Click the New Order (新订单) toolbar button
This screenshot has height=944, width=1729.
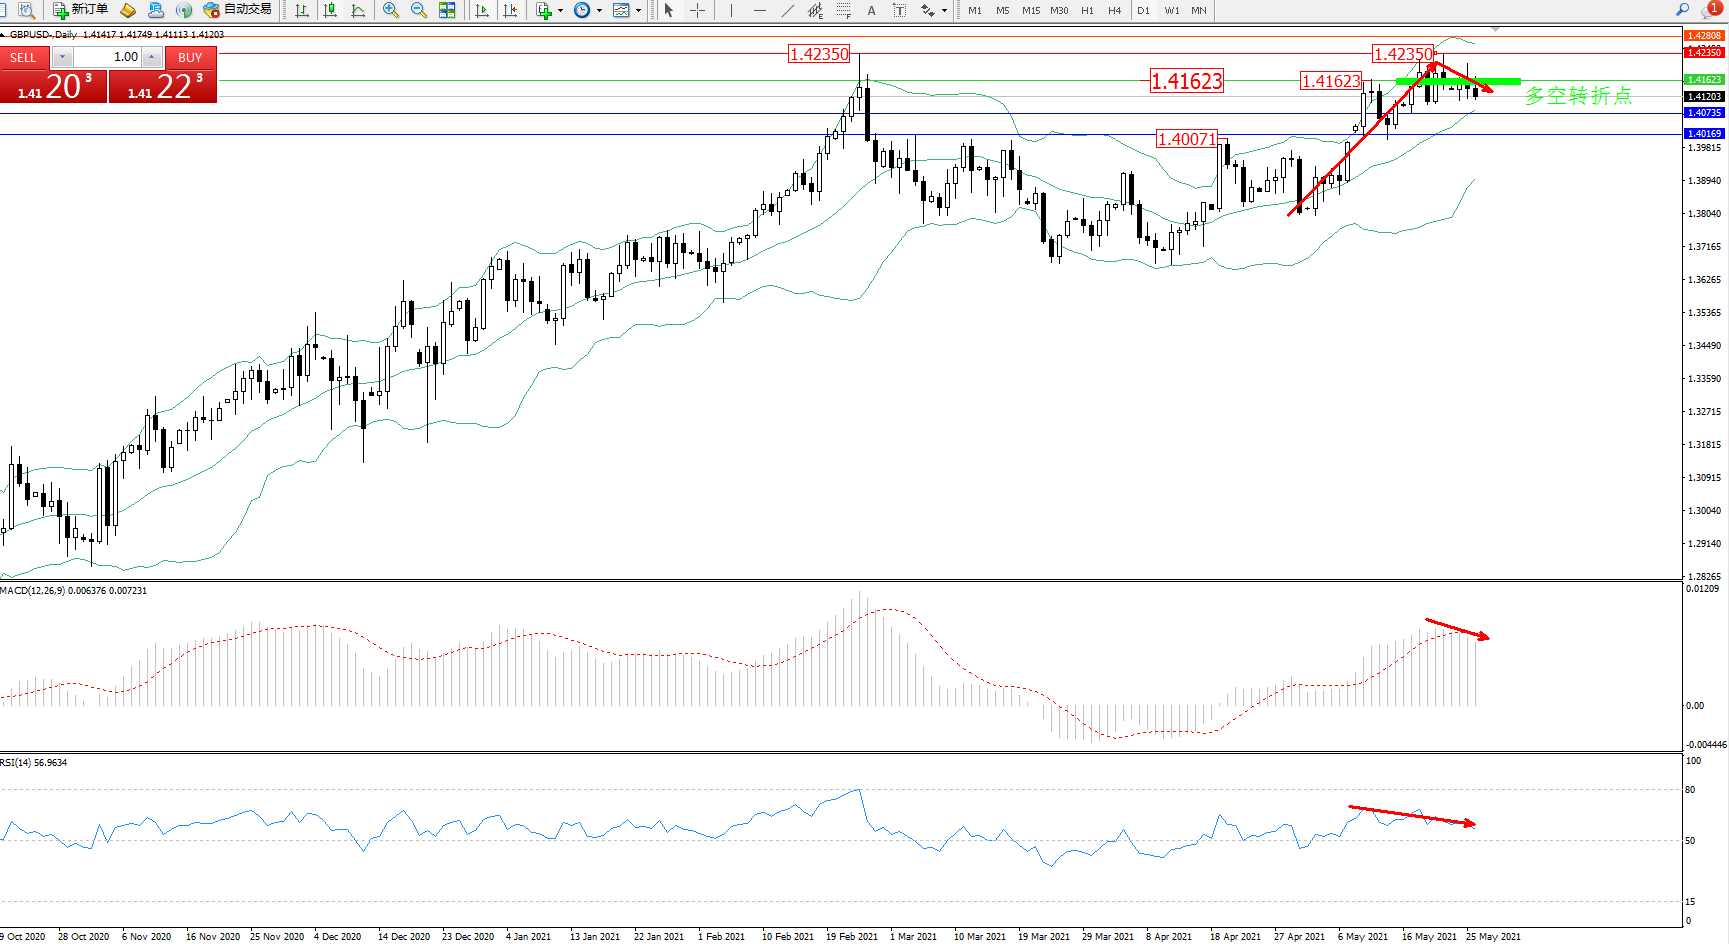(80, 10)
